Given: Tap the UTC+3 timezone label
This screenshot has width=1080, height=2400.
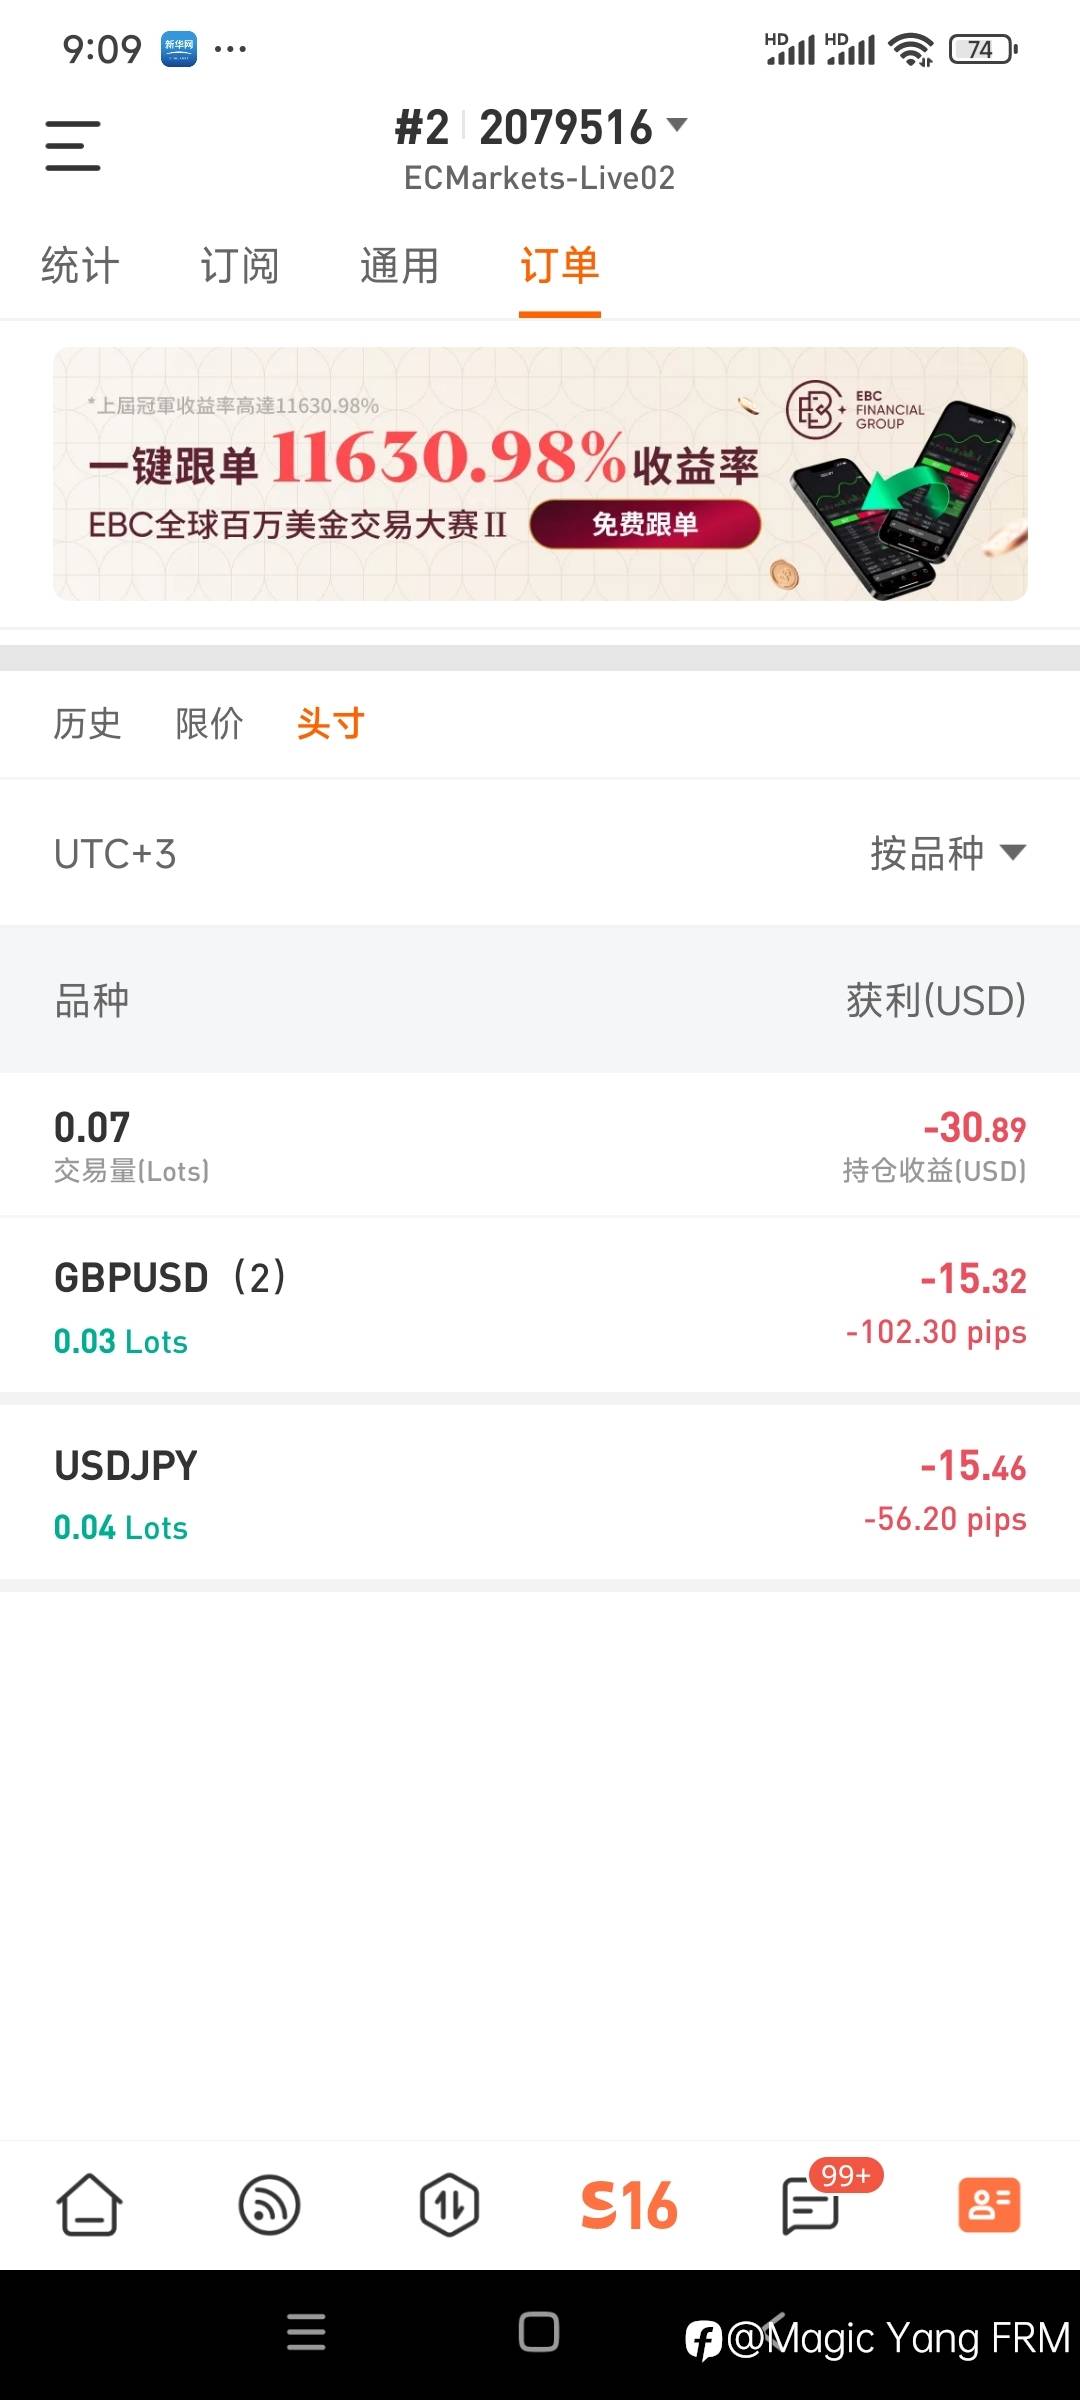Looking at the screenshot, I should click(x=115, y=854).
